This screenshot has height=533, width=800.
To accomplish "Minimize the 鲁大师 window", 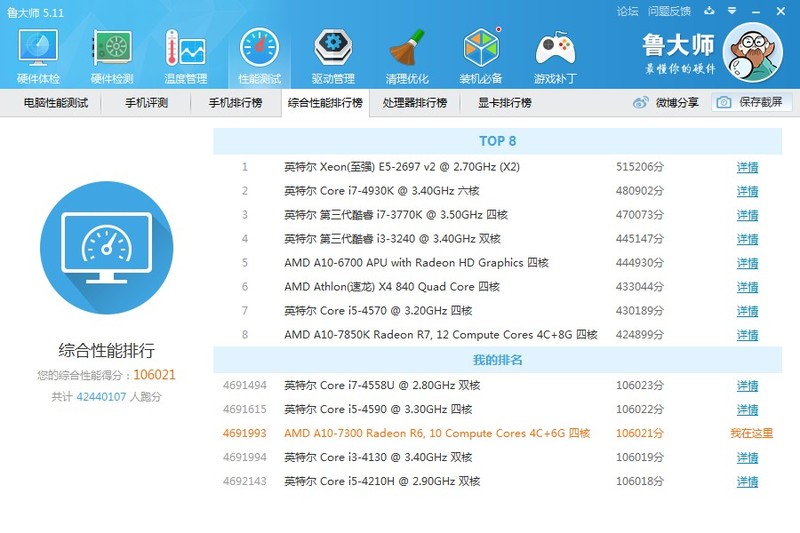I will (x=756, y=11).
